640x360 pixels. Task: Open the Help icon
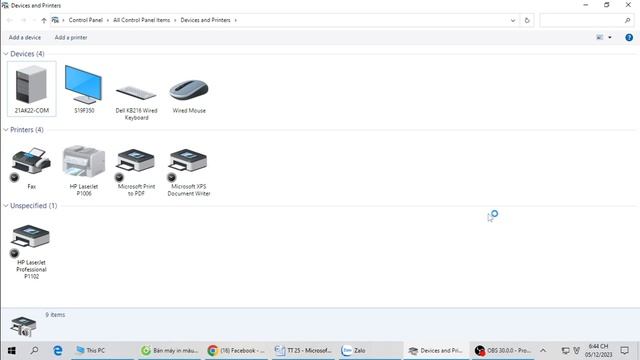click(x=629, y=38)
